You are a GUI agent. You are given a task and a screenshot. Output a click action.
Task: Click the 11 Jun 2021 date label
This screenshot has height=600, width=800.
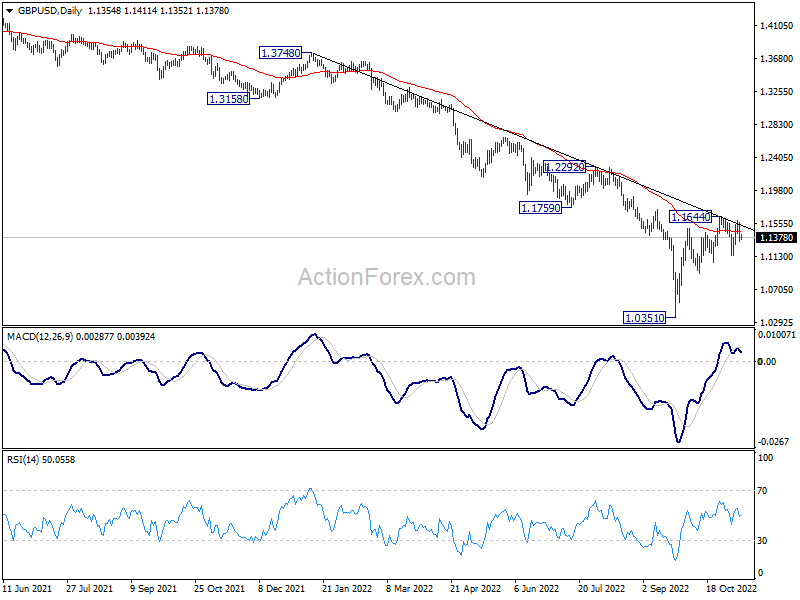point(27,590)
